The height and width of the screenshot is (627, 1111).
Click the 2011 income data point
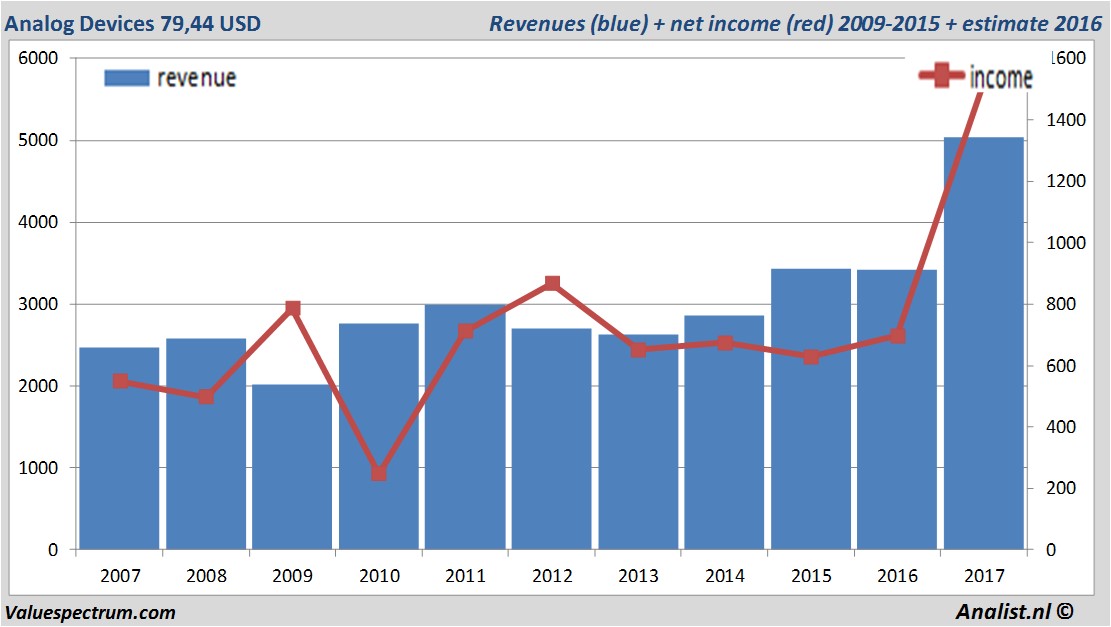tap(466, 331)
